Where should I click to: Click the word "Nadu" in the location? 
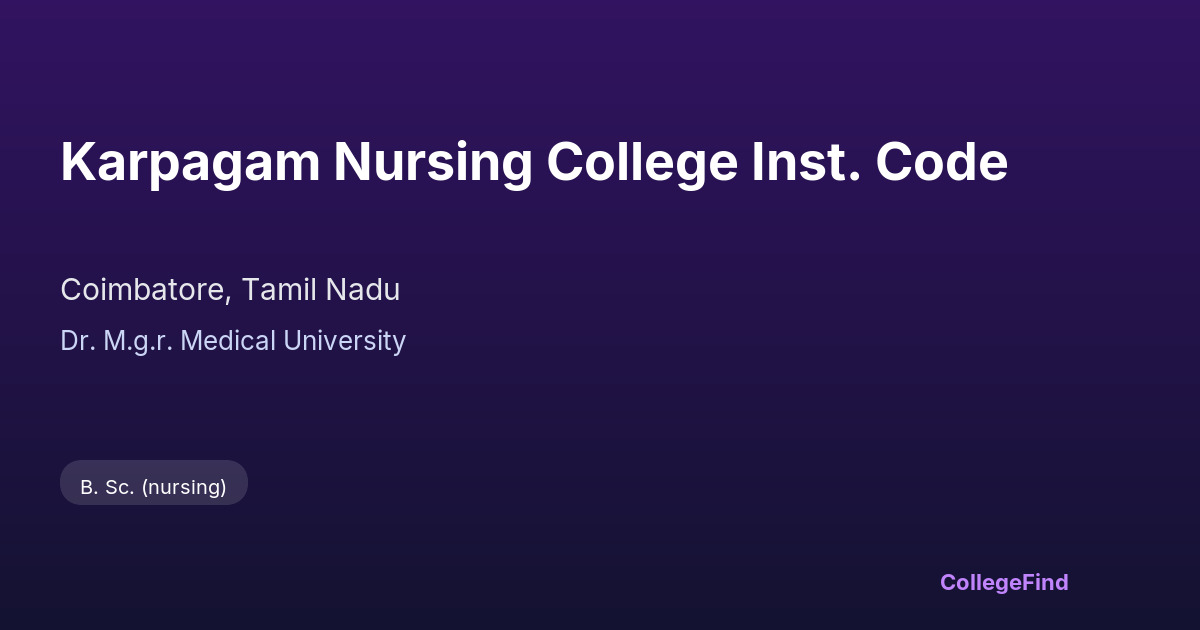(x=363, y=290)
